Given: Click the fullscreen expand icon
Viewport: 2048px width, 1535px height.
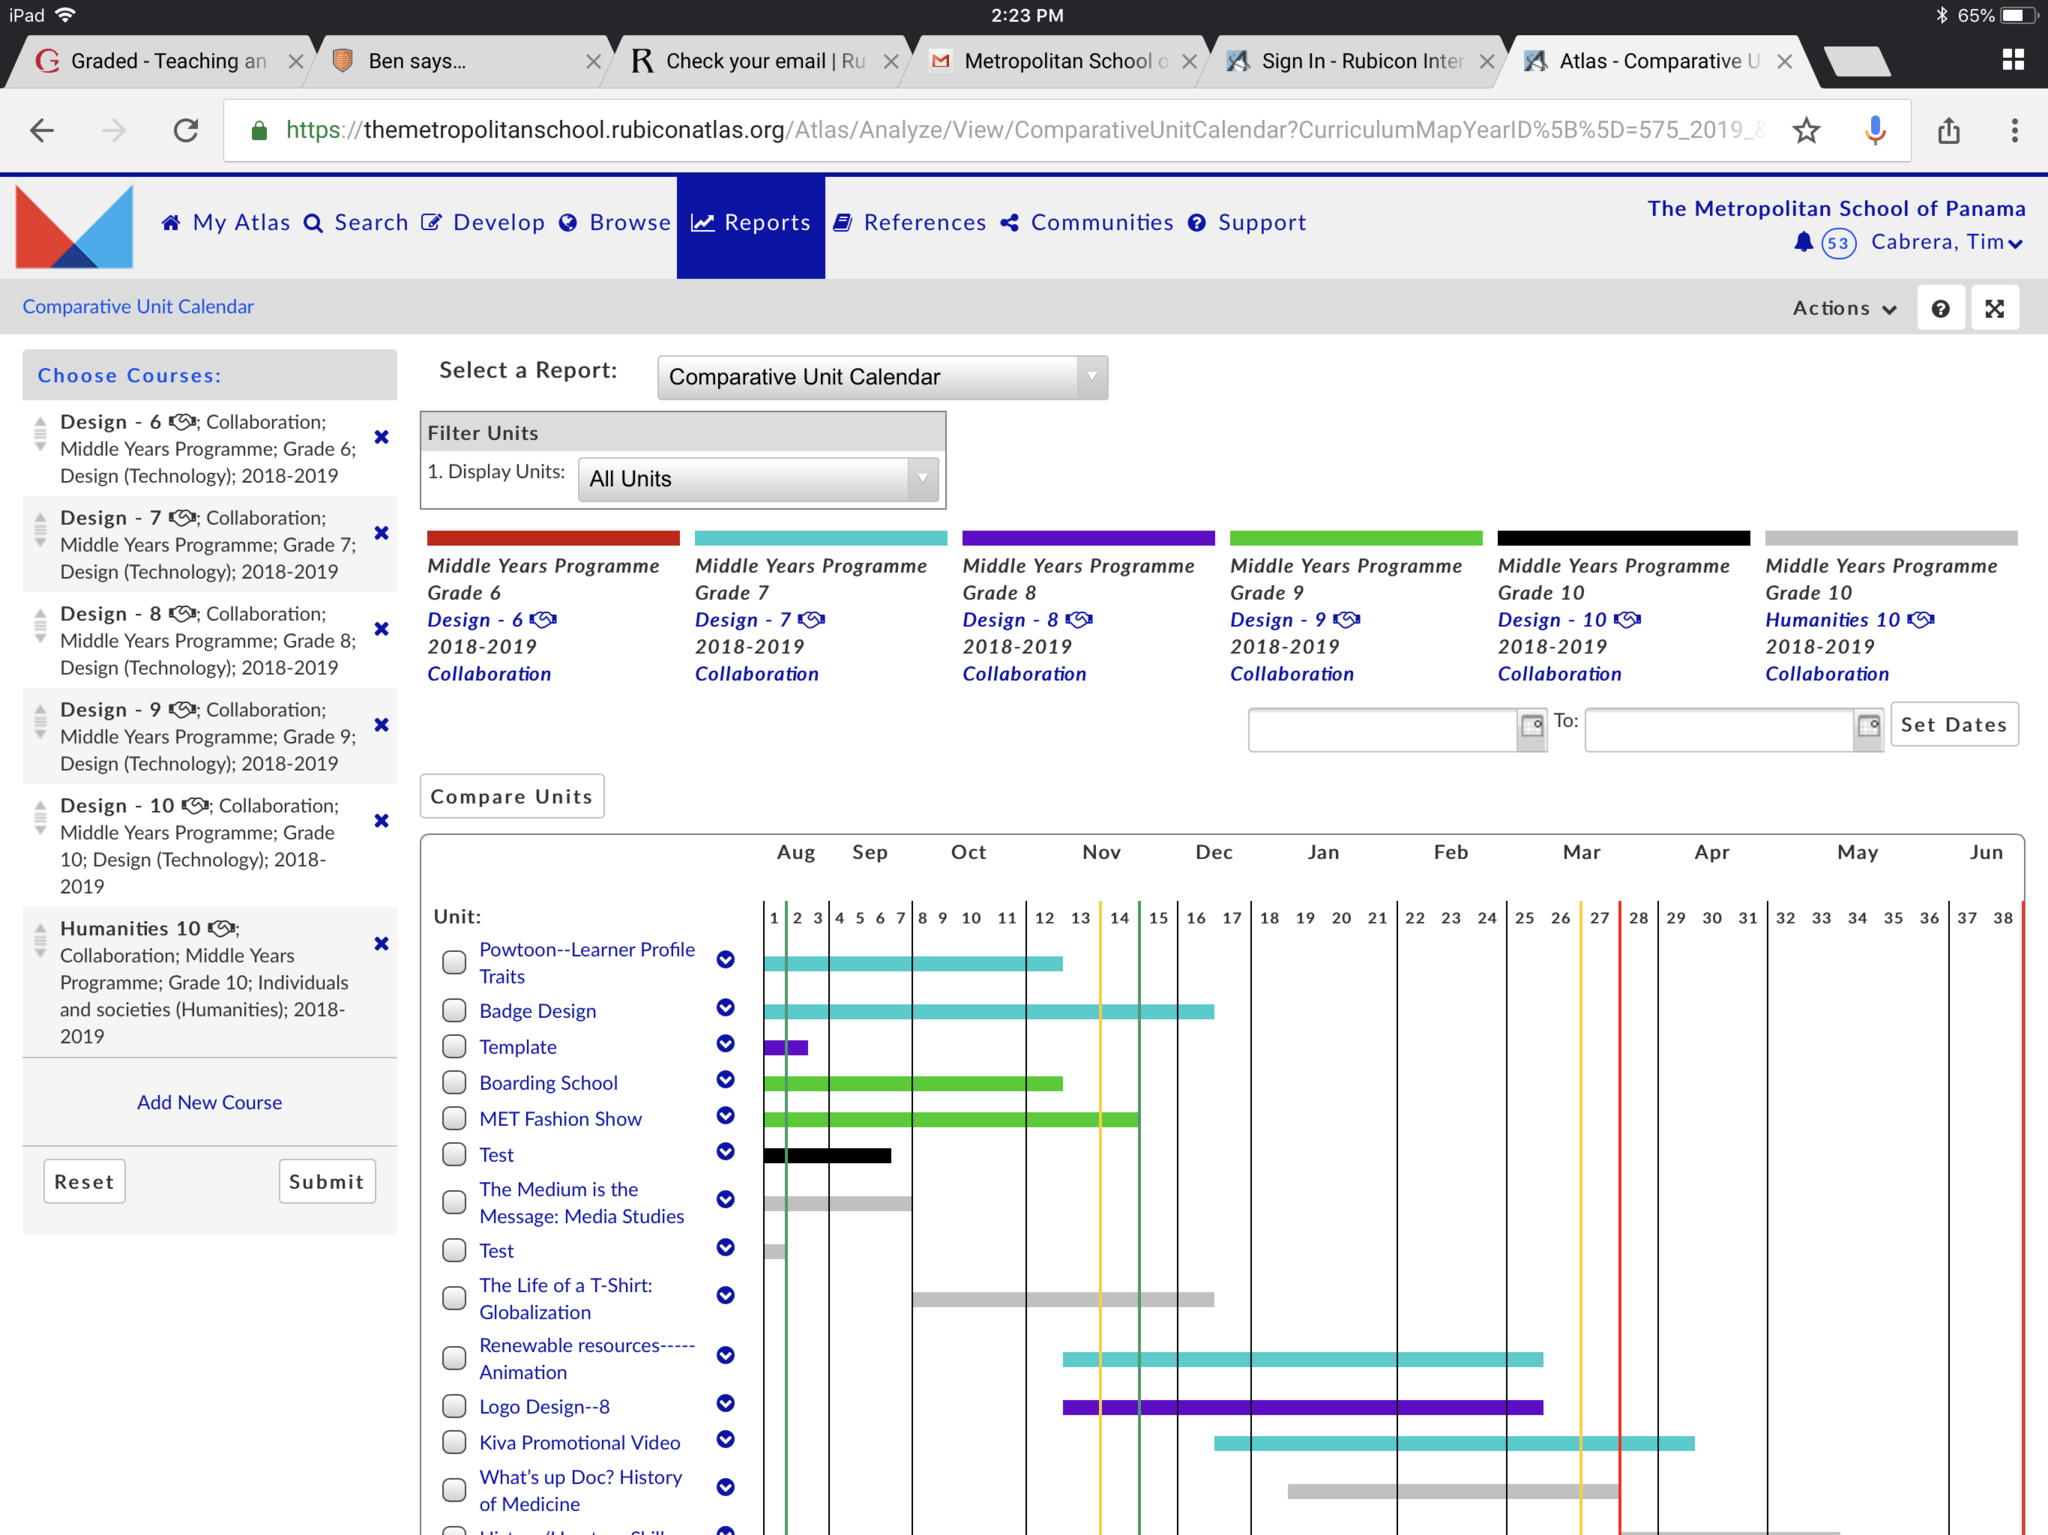Looking at the screenshot, I should [x=1994, y=308].
